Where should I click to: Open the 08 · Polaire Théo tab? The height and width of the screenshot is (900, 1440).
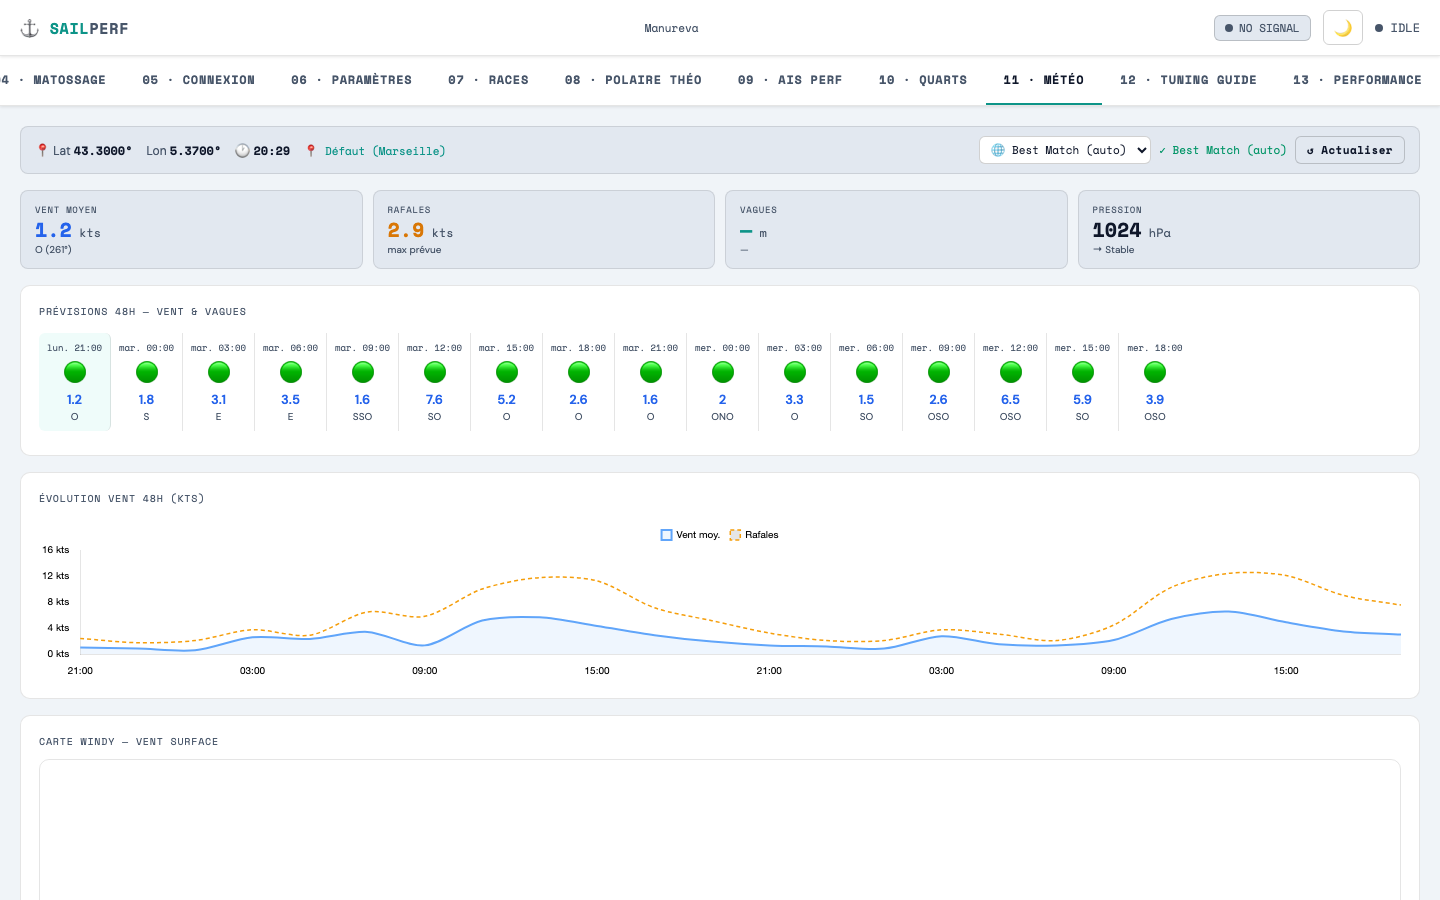[633, 80]
